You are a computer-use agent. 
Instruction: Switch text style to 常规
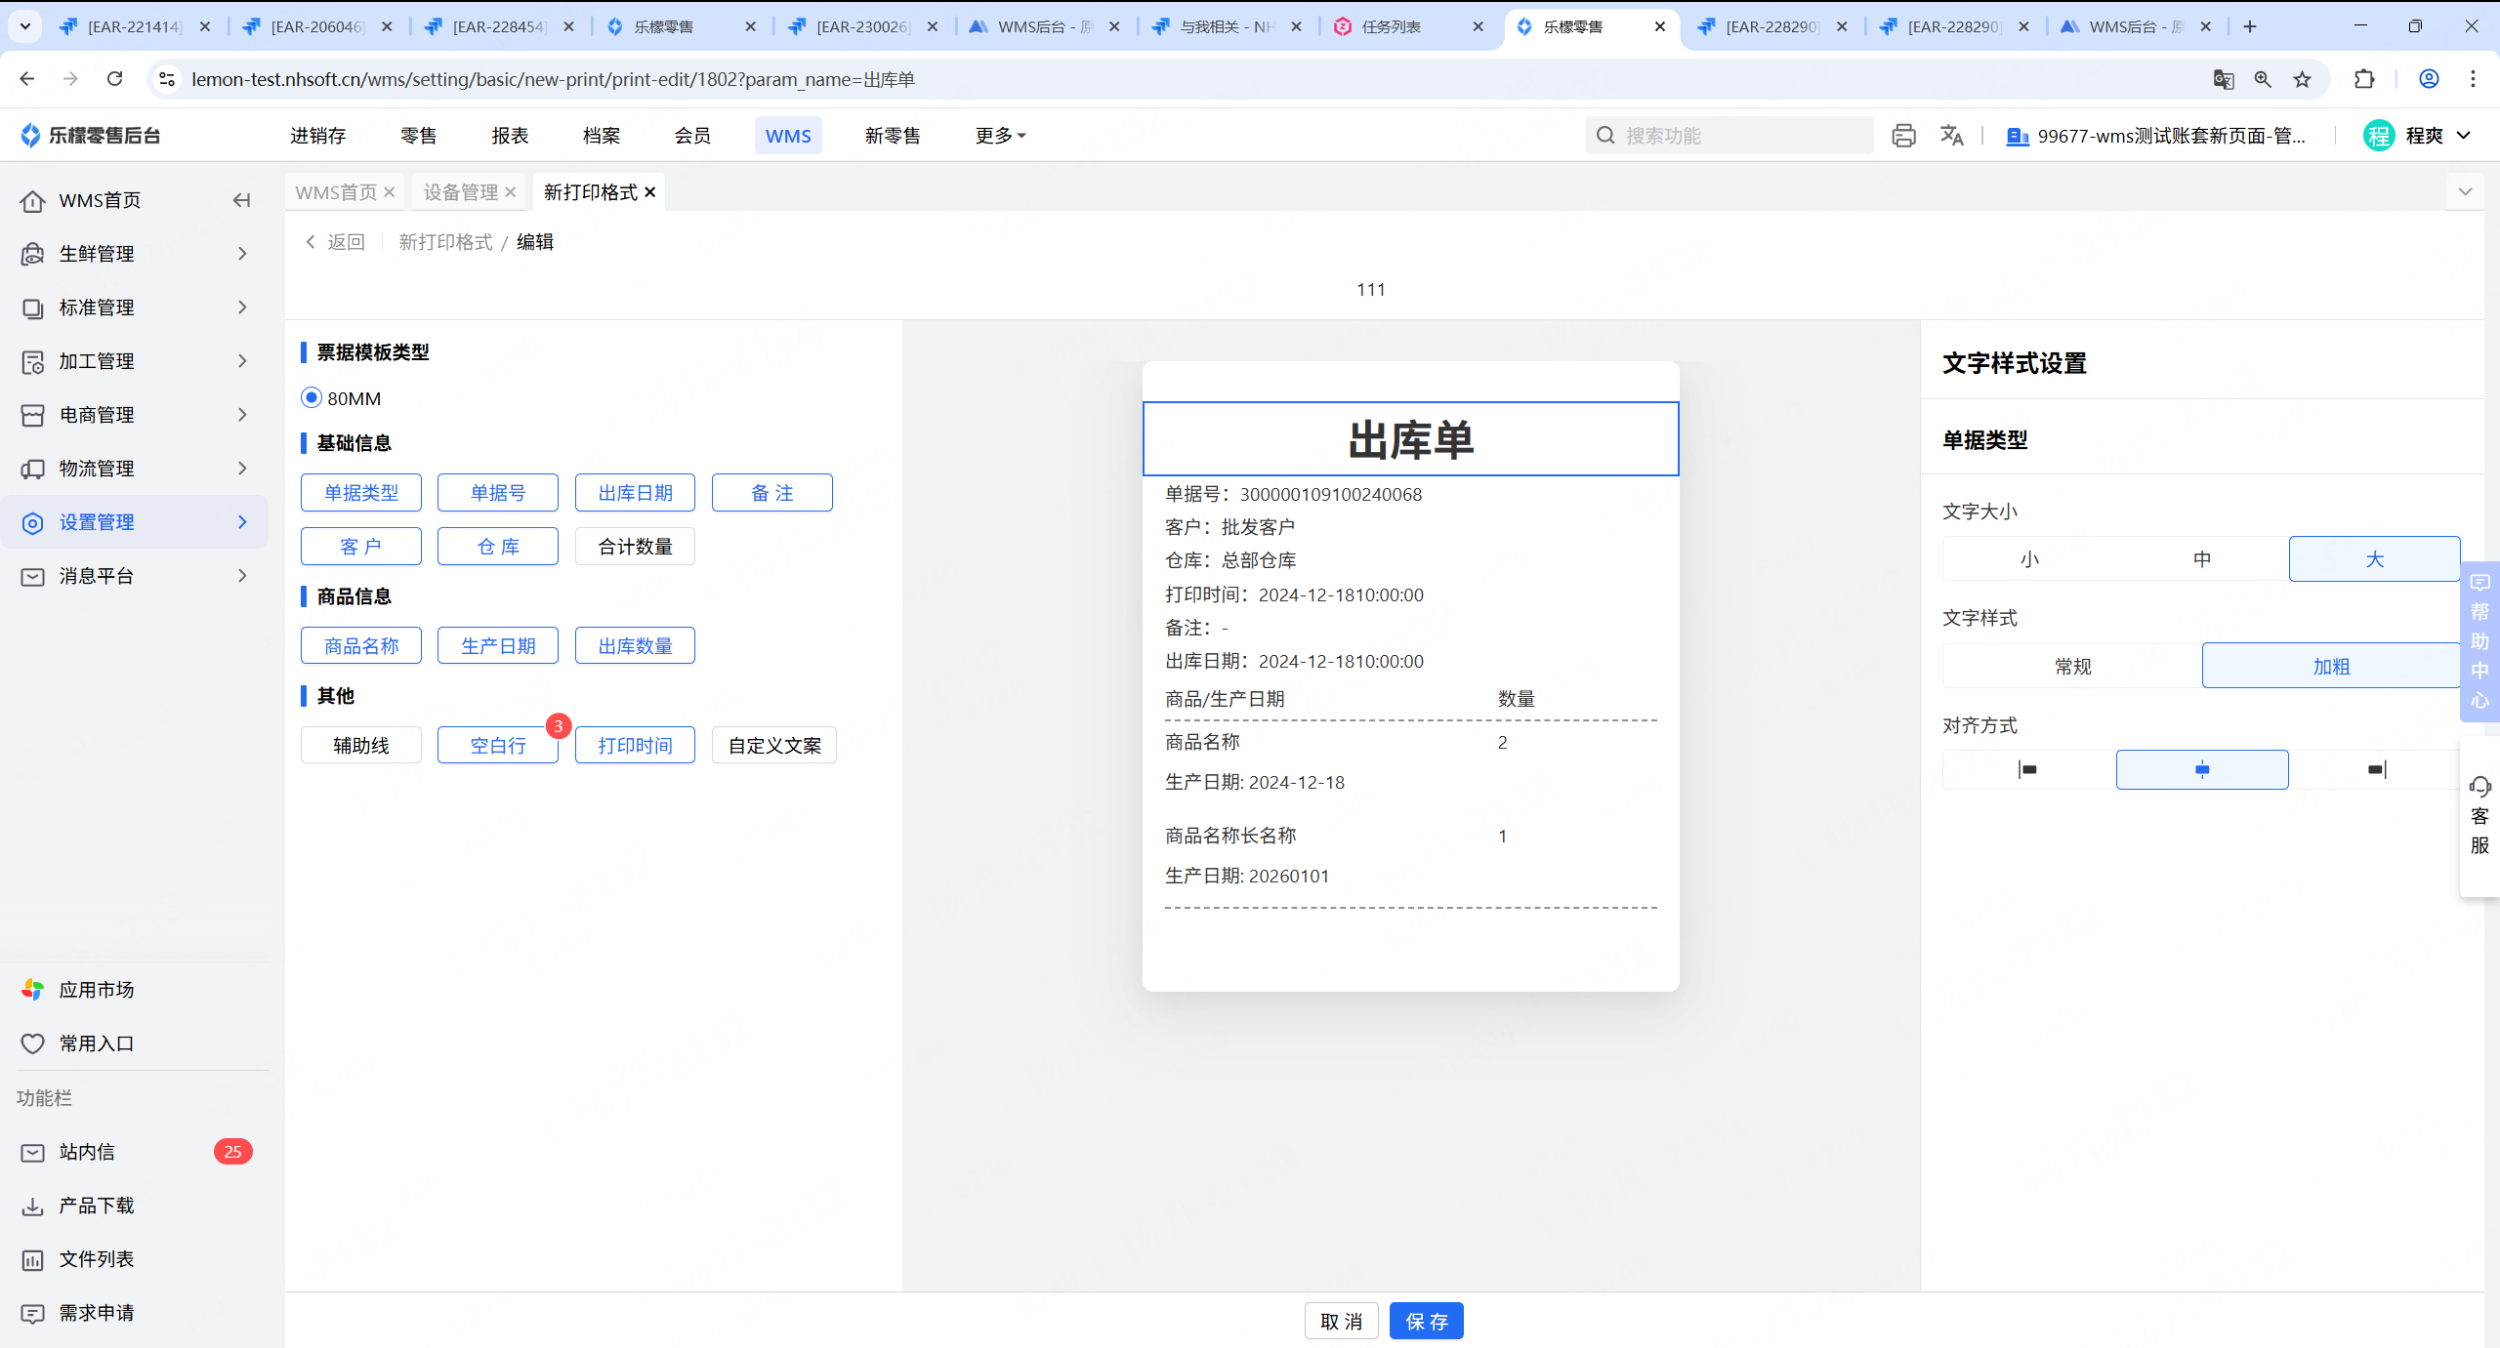click(2072, 666)
